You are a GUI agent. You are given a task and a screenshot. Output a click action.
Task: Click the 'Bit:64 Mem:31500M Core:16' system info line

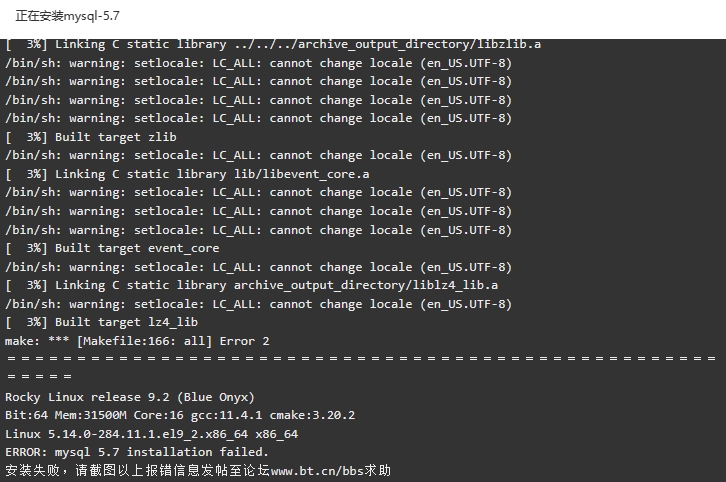point(180,415)
